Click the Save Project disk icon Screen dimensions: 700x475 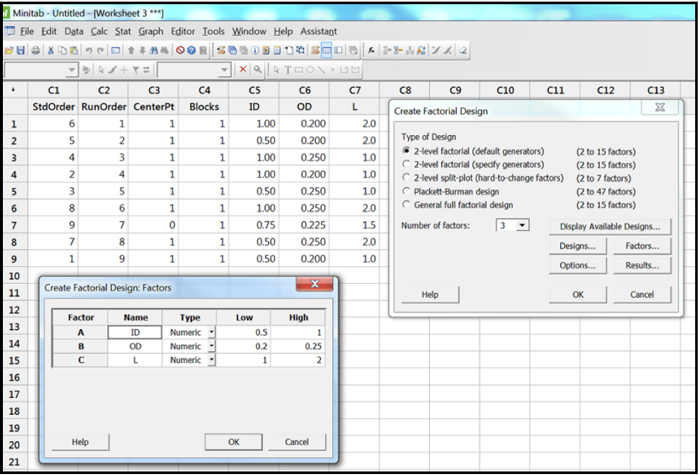20,50
